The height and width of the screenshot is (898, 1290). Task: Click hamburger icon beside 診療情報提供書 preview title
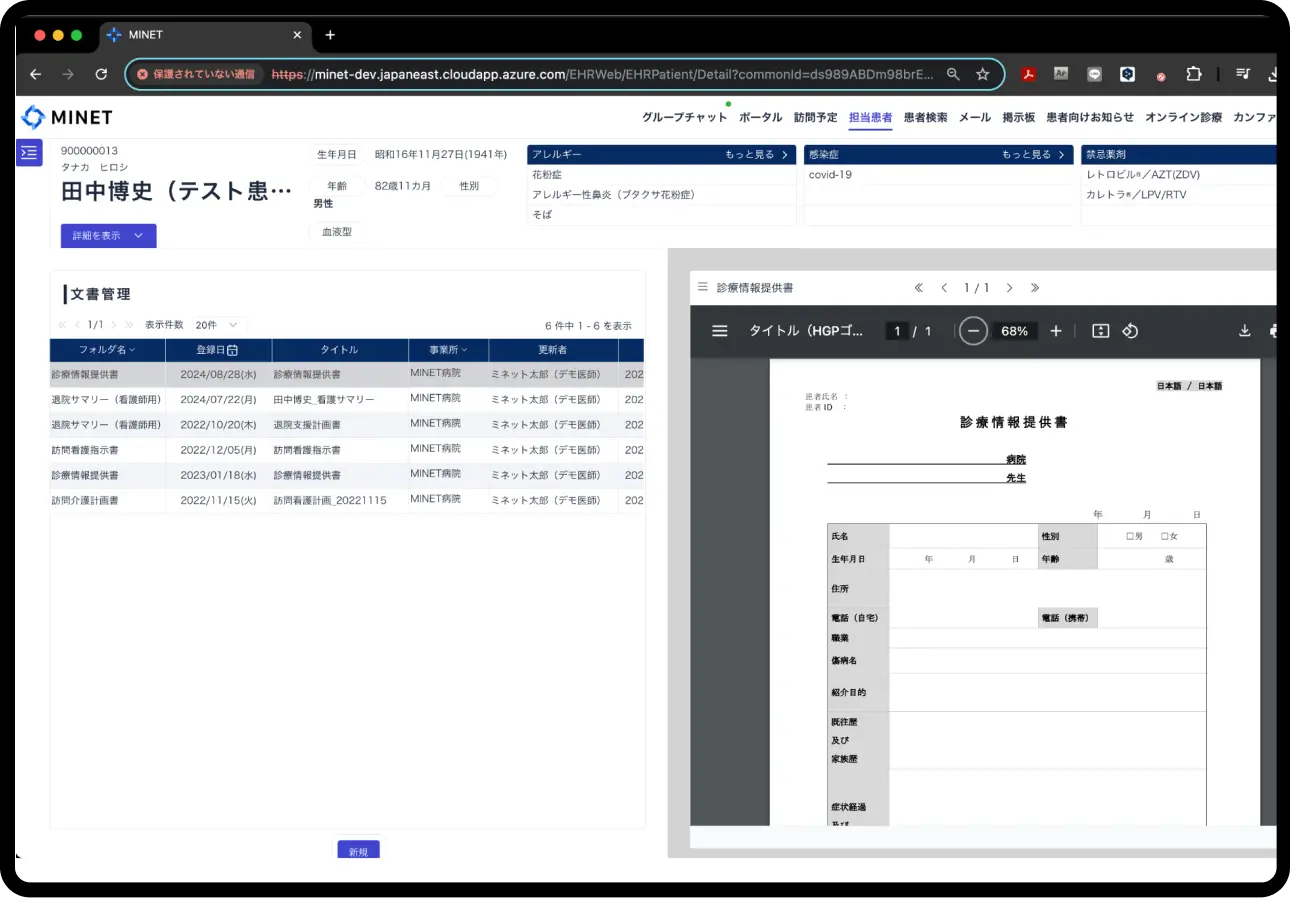pyautogui.click(x=703, y=287)
